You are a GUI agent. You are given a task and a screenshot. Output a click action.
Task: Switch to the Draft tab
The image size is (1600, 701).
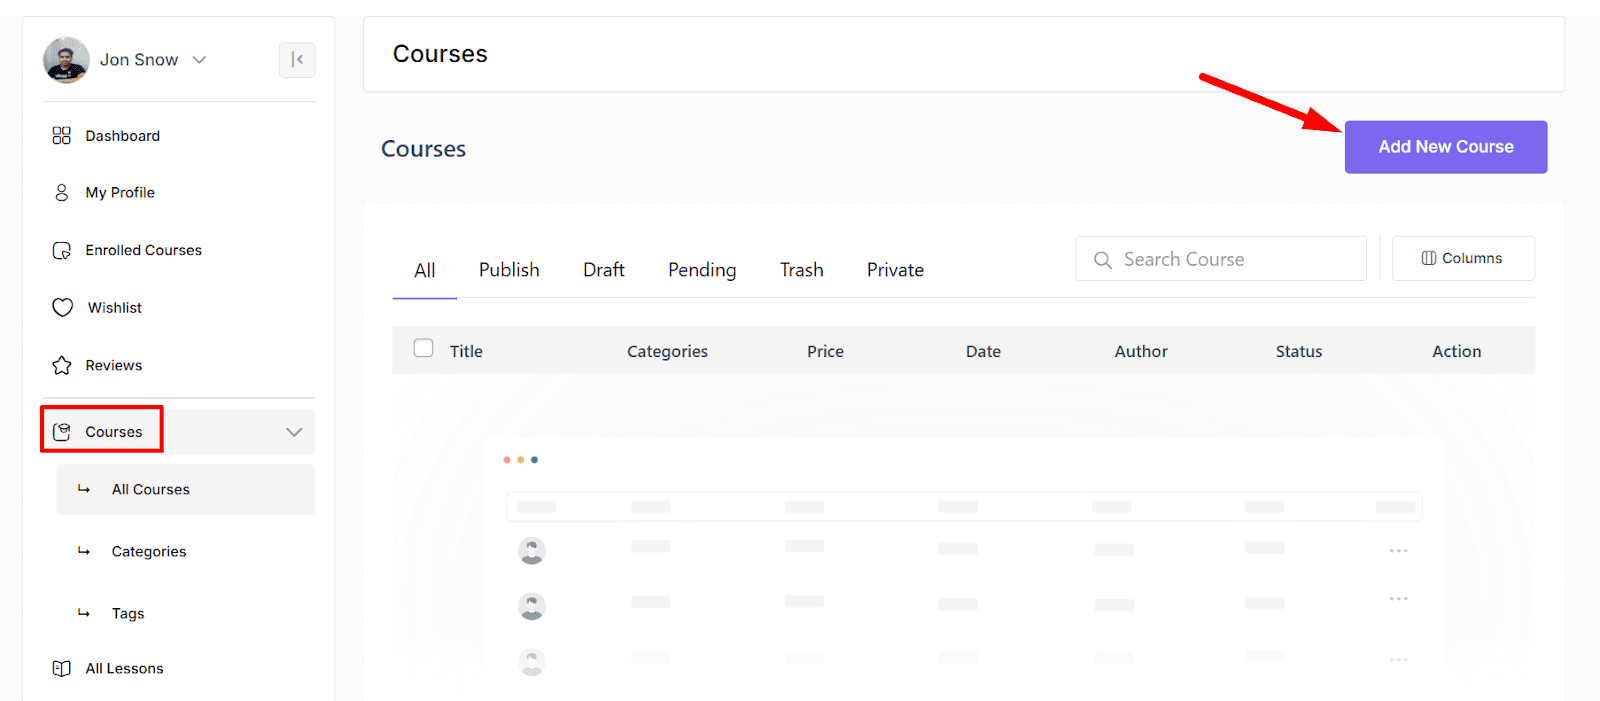pyautogui.click(x=604, y=270)
